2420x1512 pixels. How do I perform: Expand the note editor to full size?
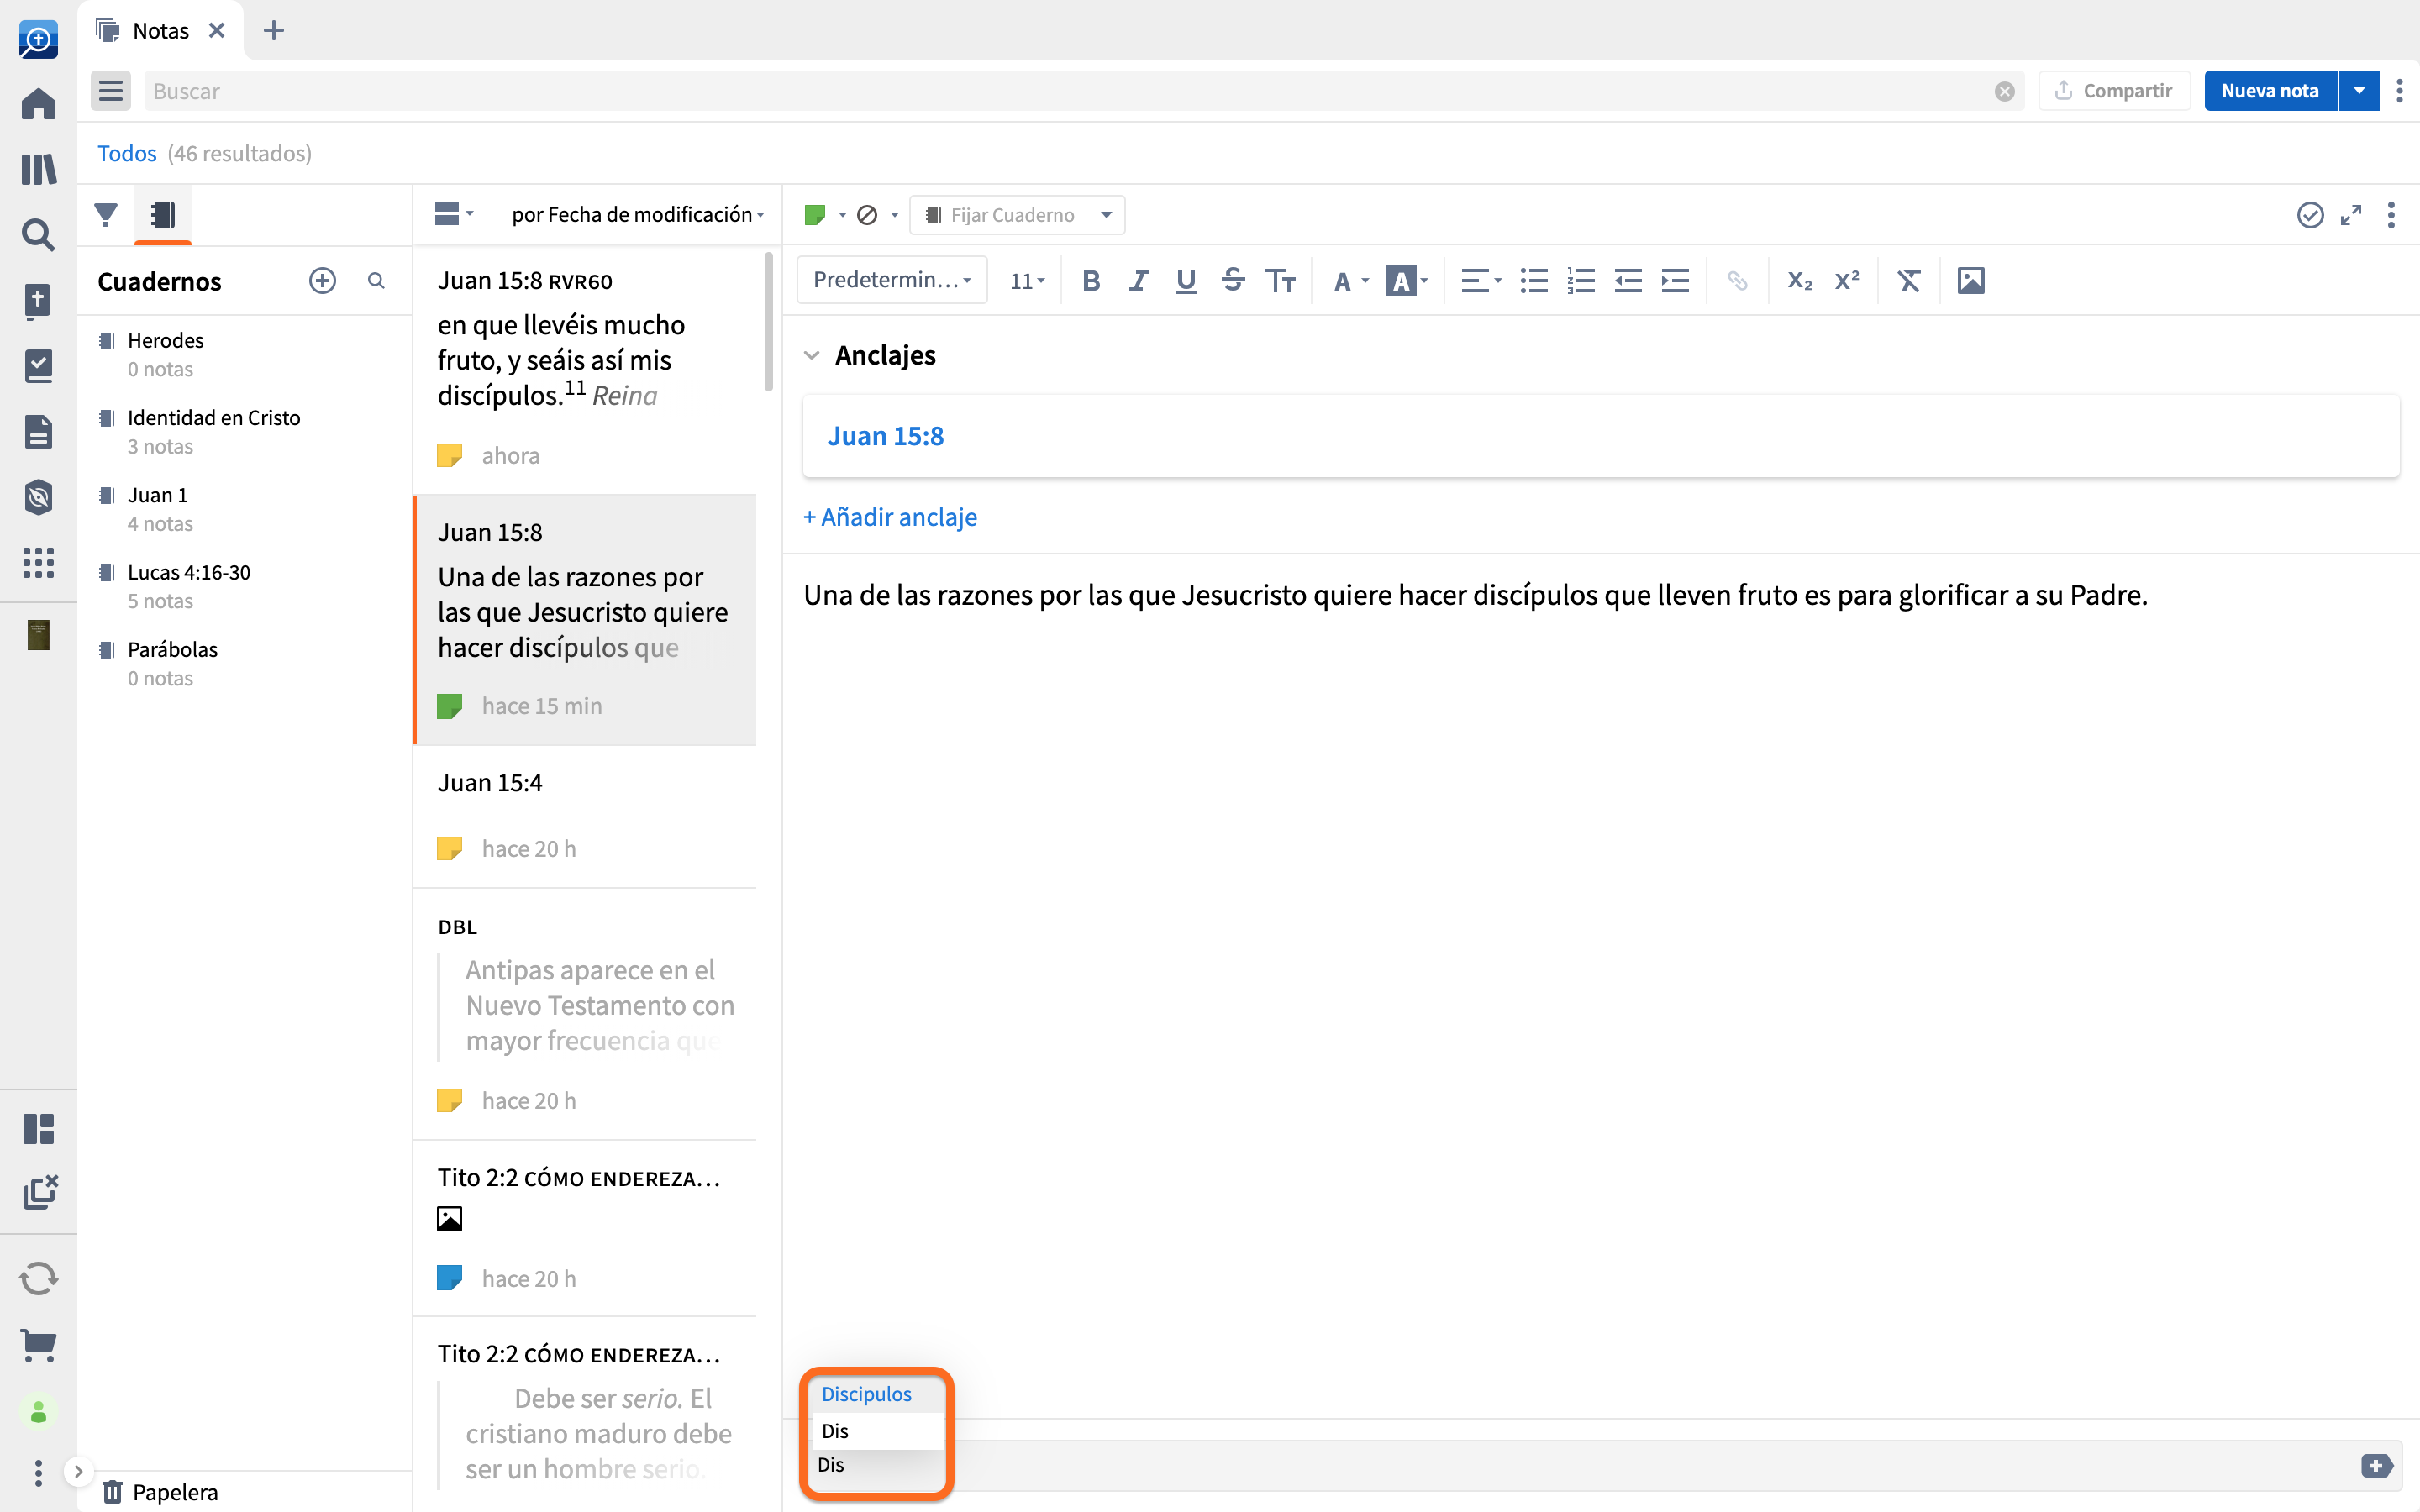point(2351,215)
